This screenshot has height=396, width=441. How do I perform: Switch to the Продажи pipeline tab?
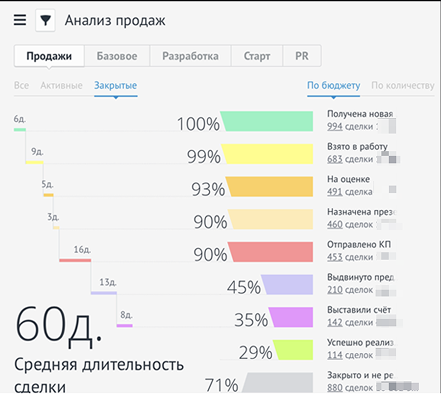pyautogui.click(x=49, y=56)
